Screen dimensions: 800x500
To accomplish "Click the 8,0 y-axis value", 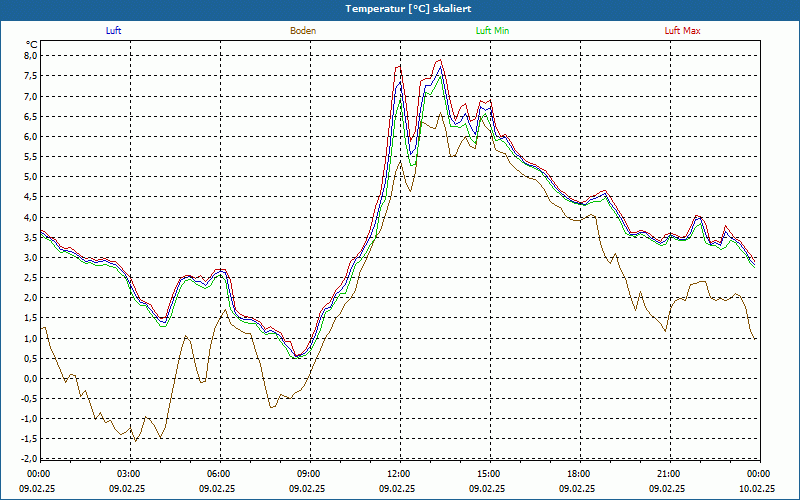I will (x=31, y=56).
